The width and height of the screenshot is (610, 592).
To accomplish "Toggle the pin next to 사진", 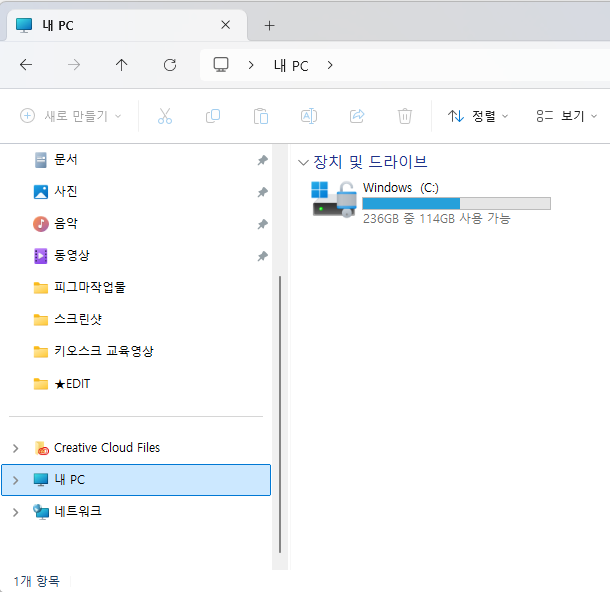I will (x=262, y=192).
